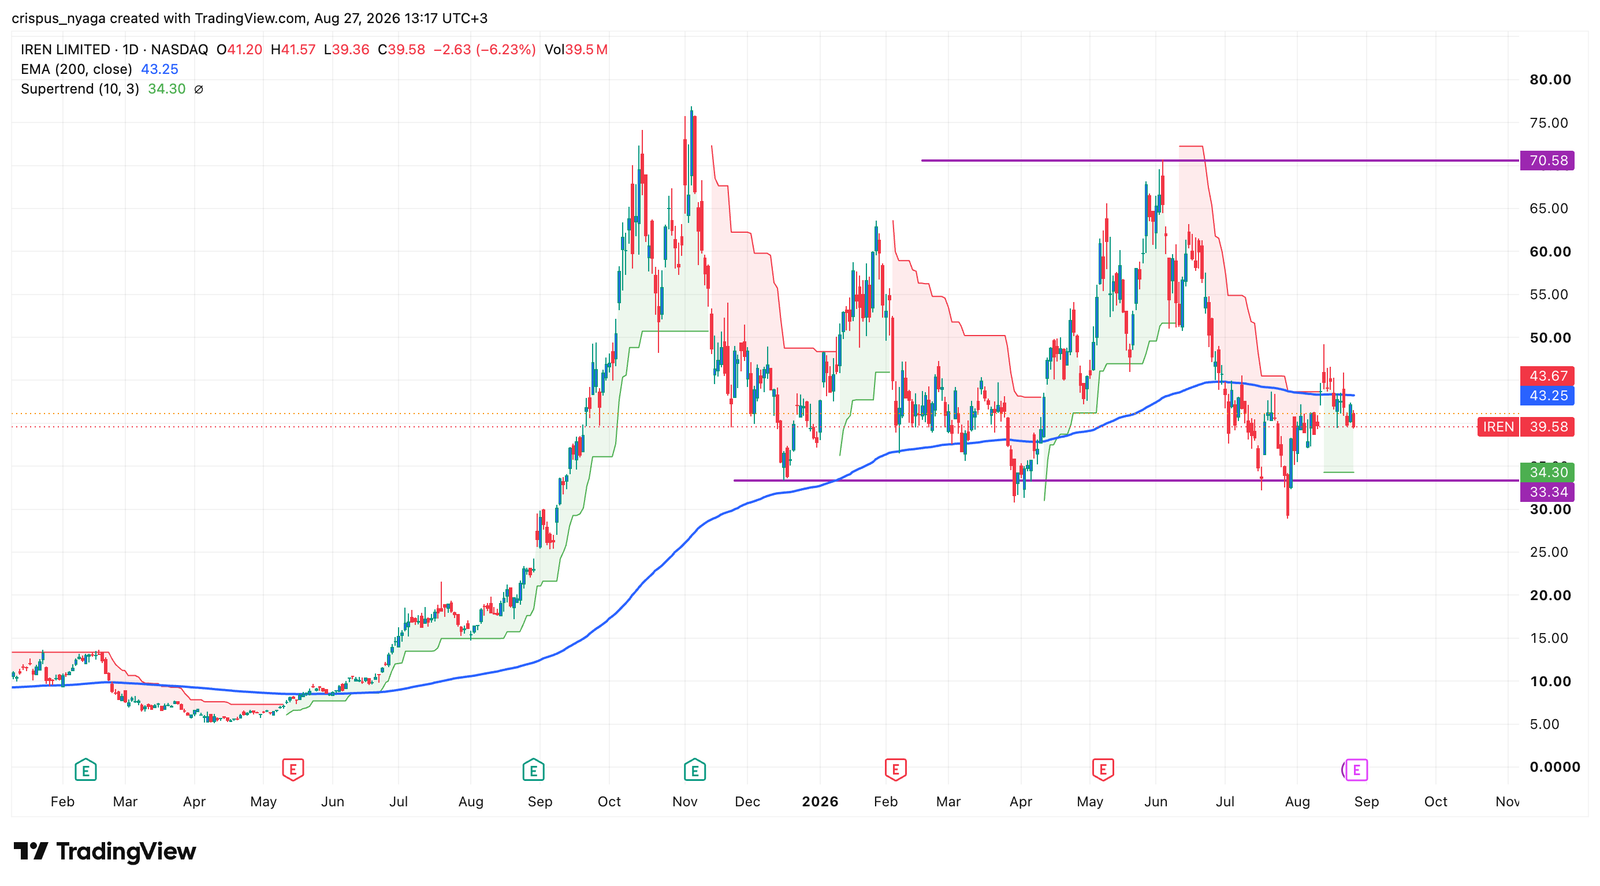Toggle the Supertrend hidden-value icon
This screenshot has width=1600, height=886.
click(198, 89)
